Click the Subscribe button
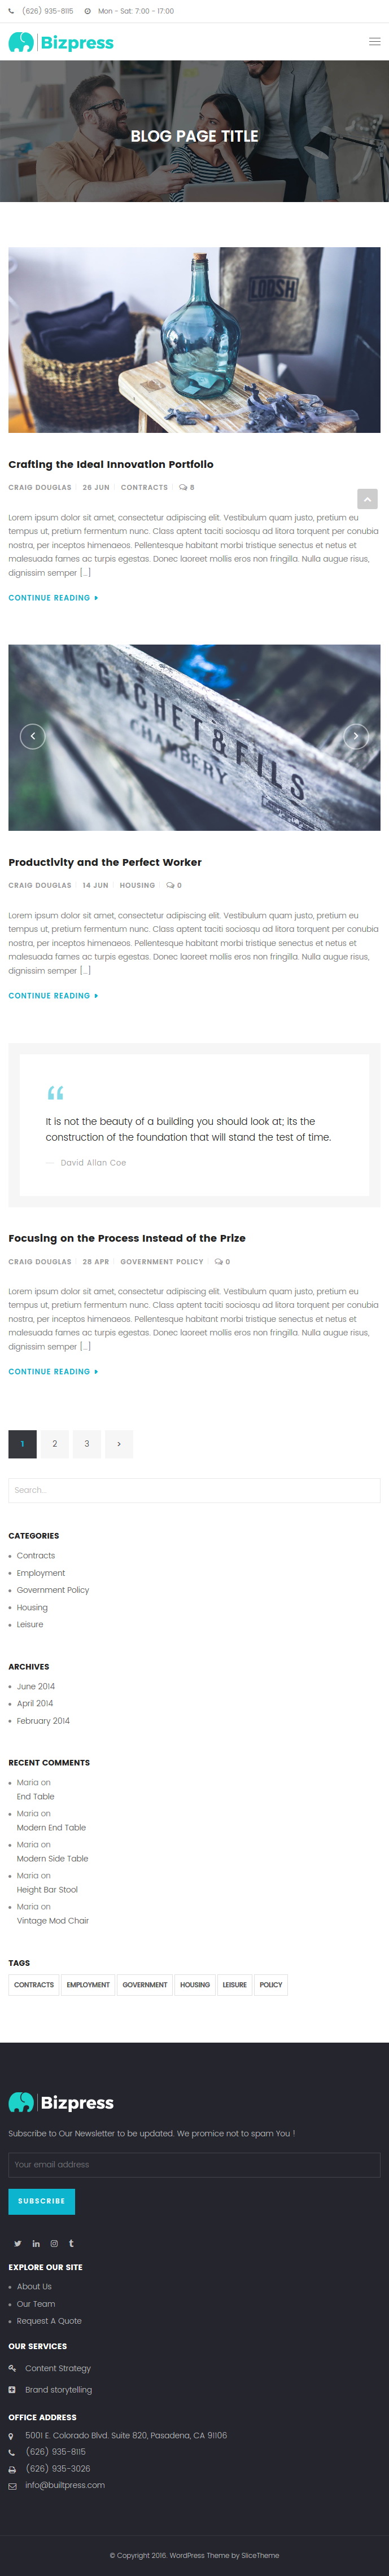 pyautogui.click(x=41, y=2201)
